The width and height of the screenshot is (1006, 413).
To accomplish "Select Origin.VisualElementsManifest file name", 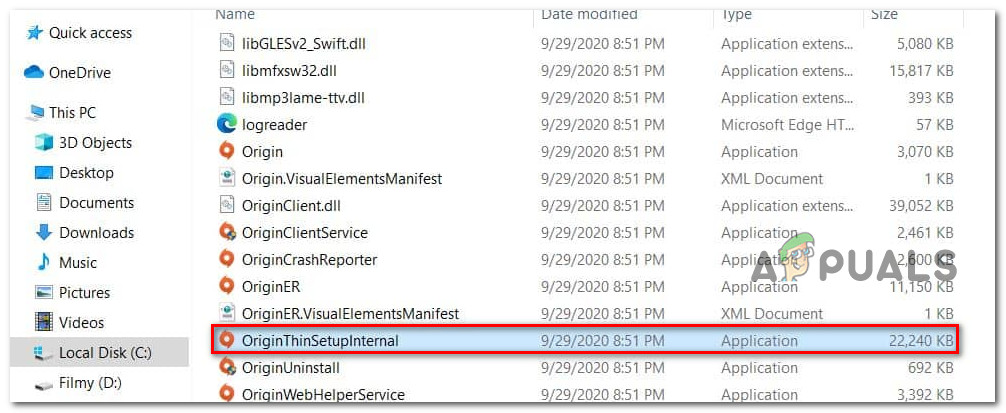I will [x=341, y=179].
